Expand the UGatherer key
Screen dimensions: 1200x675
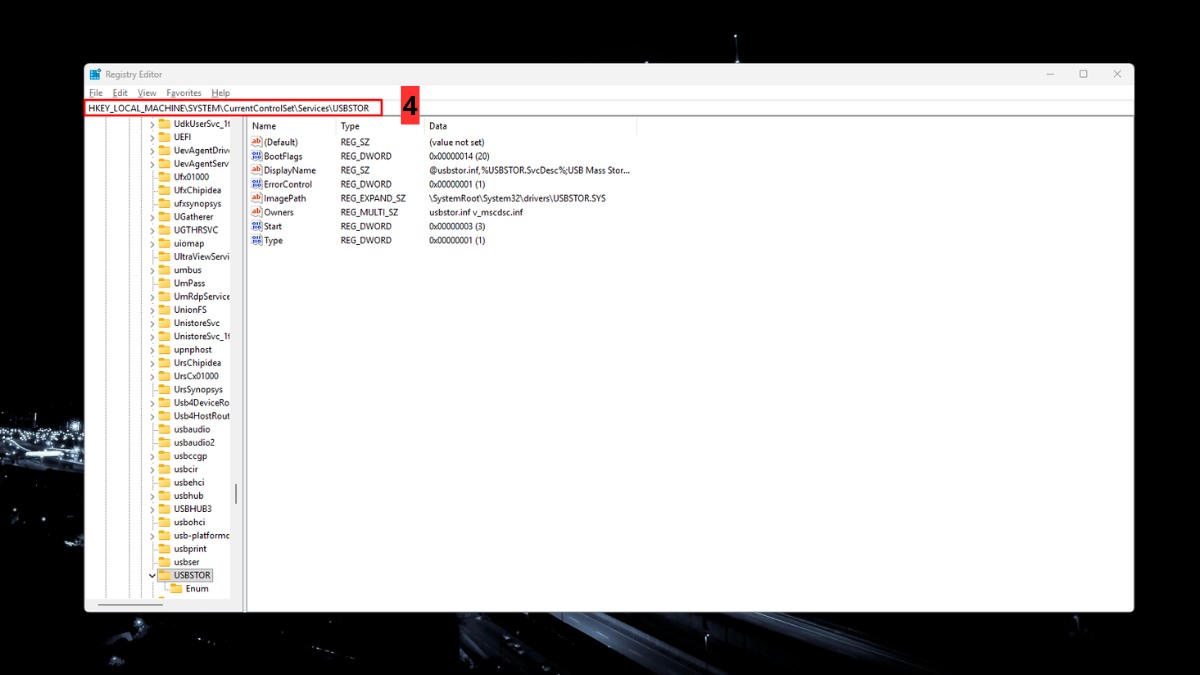152,217
